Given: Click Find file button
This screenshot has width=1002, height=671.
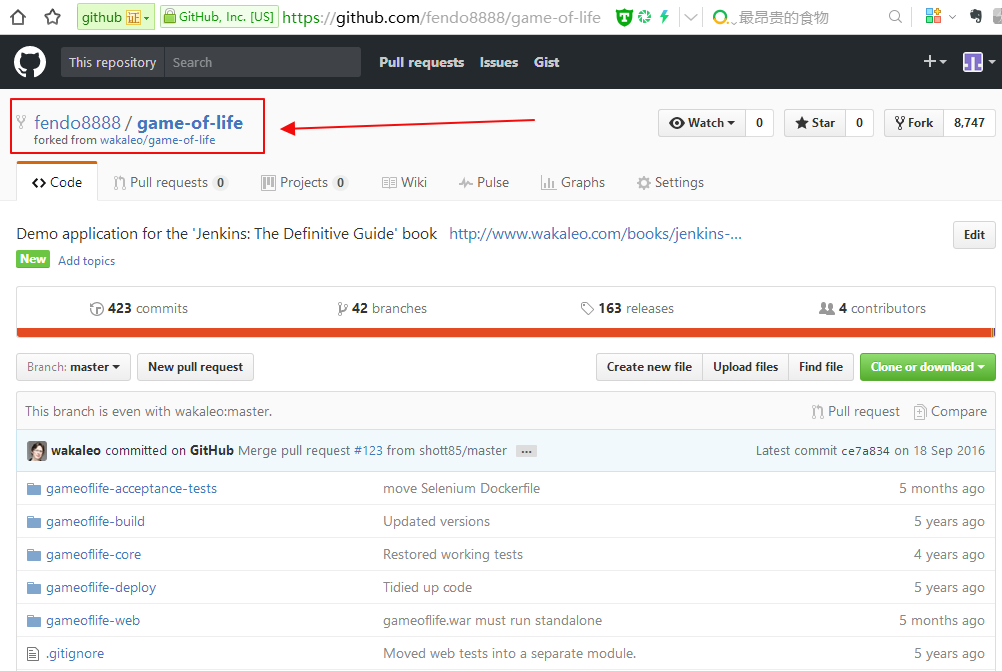Looking at the screenshot, I should pyautogui.click(x=821, y=367).
